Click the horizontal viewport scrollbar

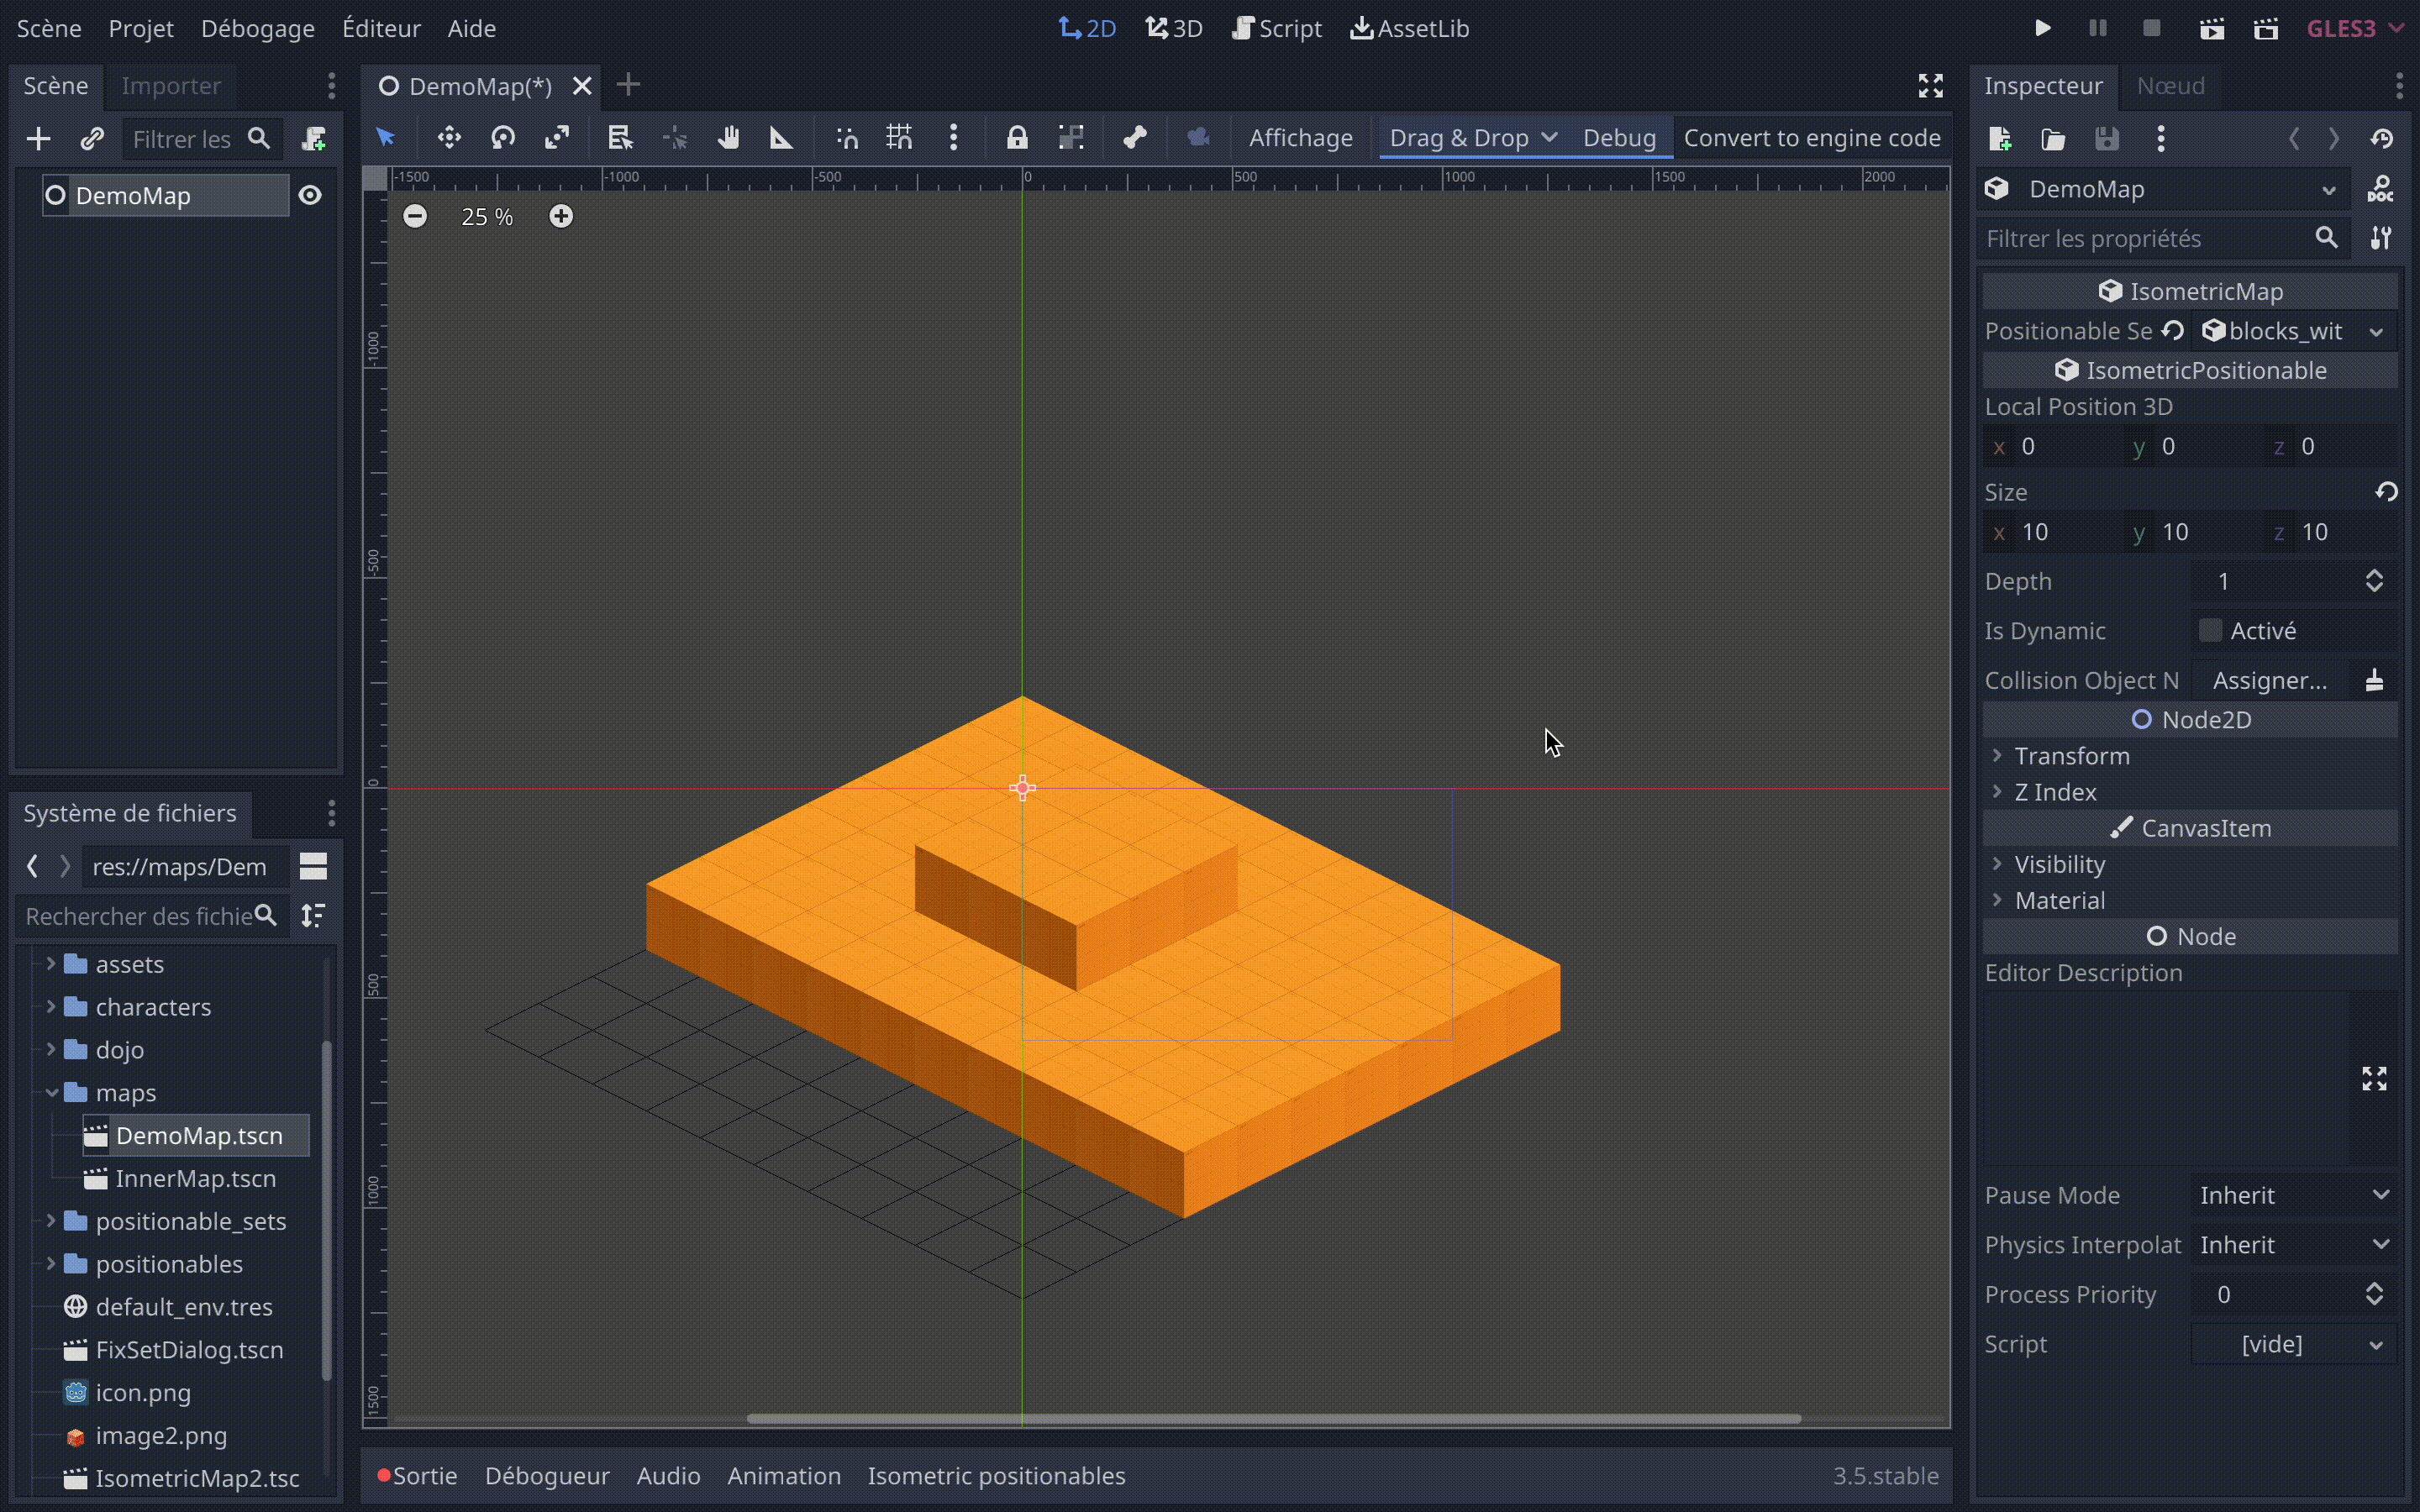[1273, 1419]
